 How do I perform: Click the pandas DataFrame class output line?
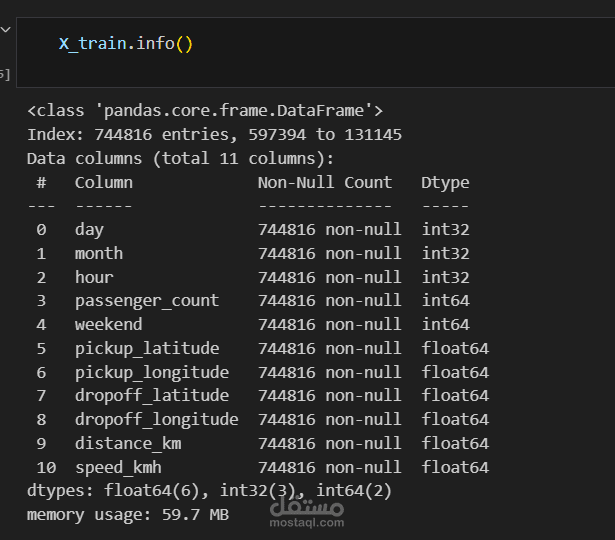tap(205, 110)
